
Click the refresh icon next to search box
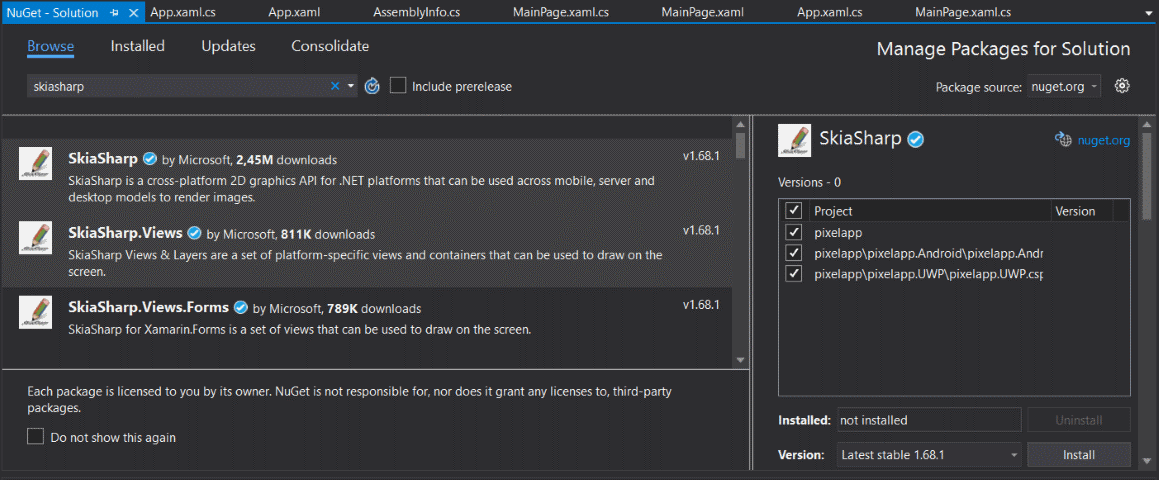point(373,87)
